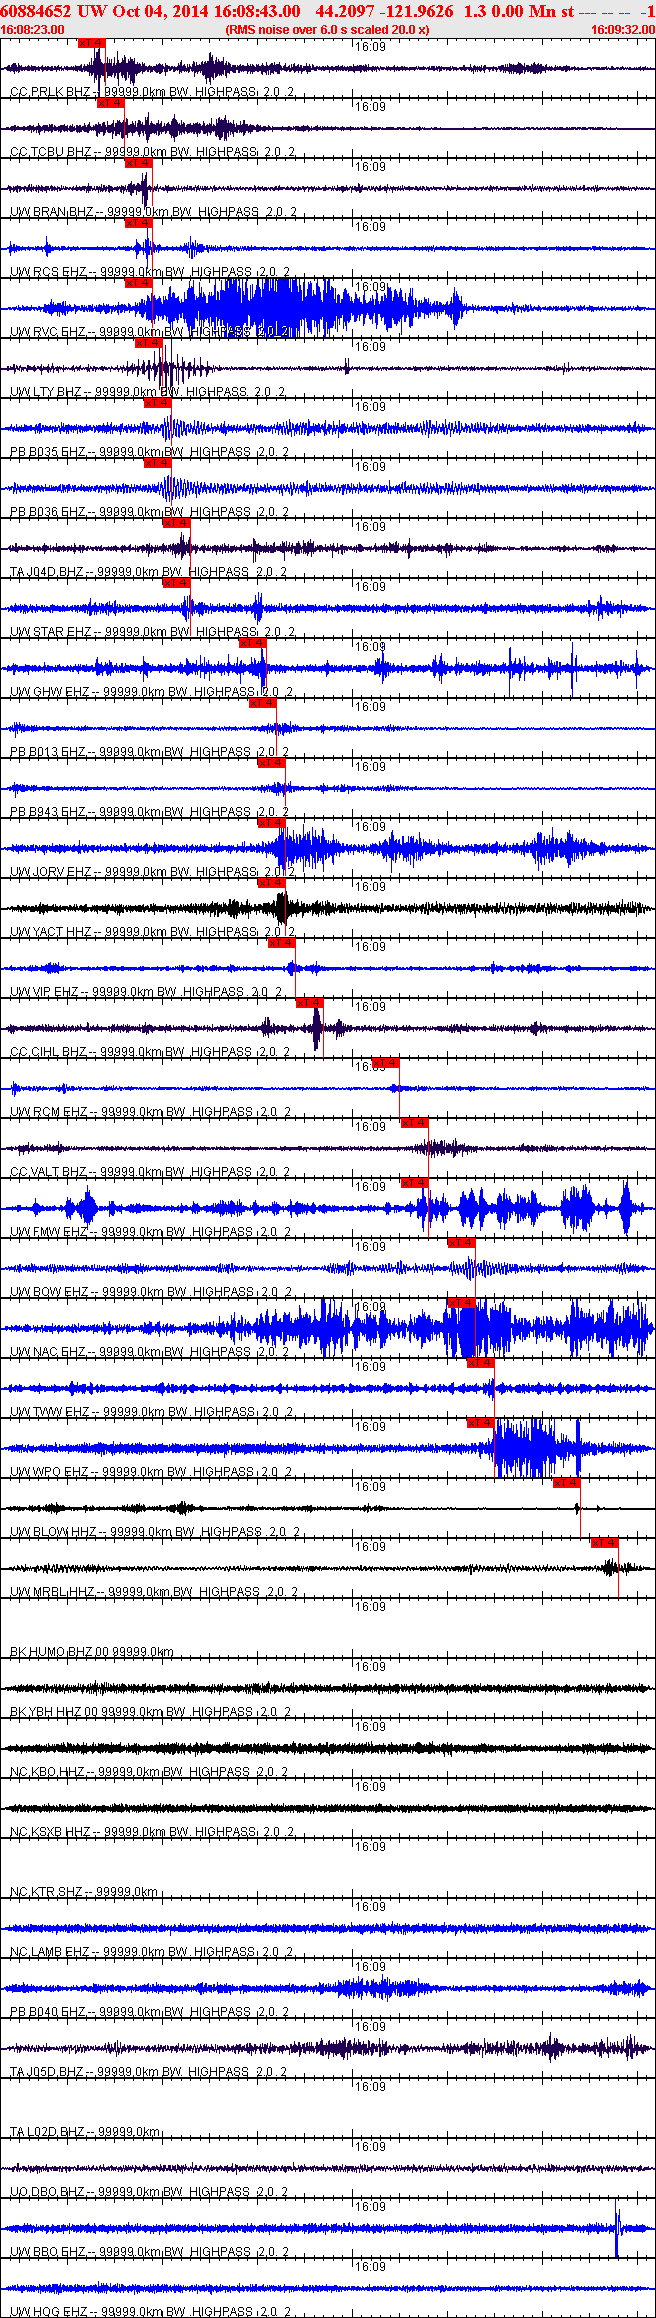Click the pick flag on TA.J04D trace

(176, 523)
